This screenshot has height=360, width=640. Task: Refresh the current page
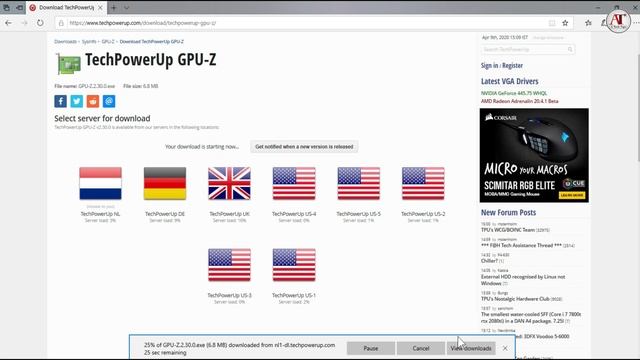coord(40,23)
